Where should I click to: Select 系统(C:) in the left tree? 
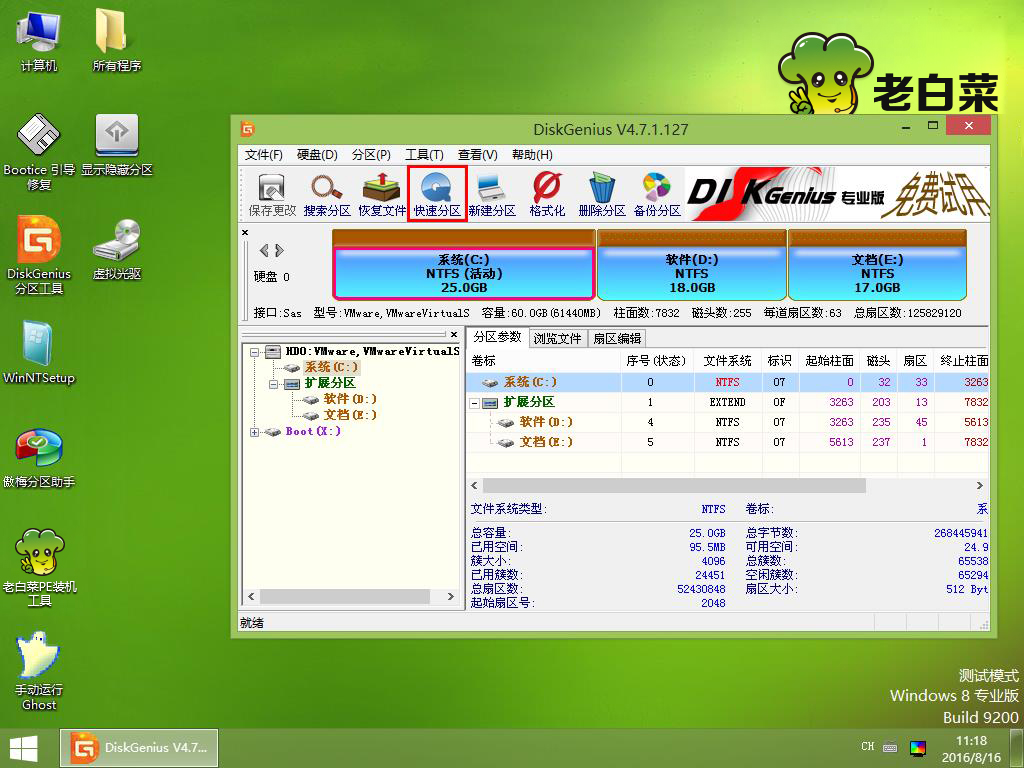tap(331, 367)
